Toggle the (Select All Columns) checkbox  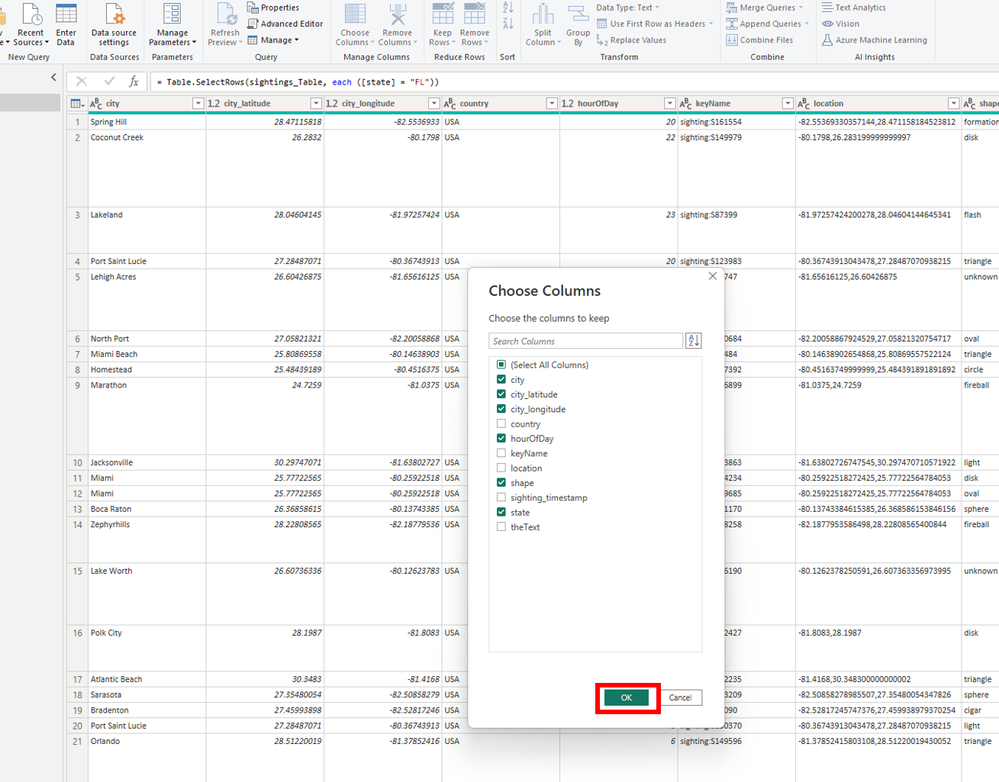point(501,365)
